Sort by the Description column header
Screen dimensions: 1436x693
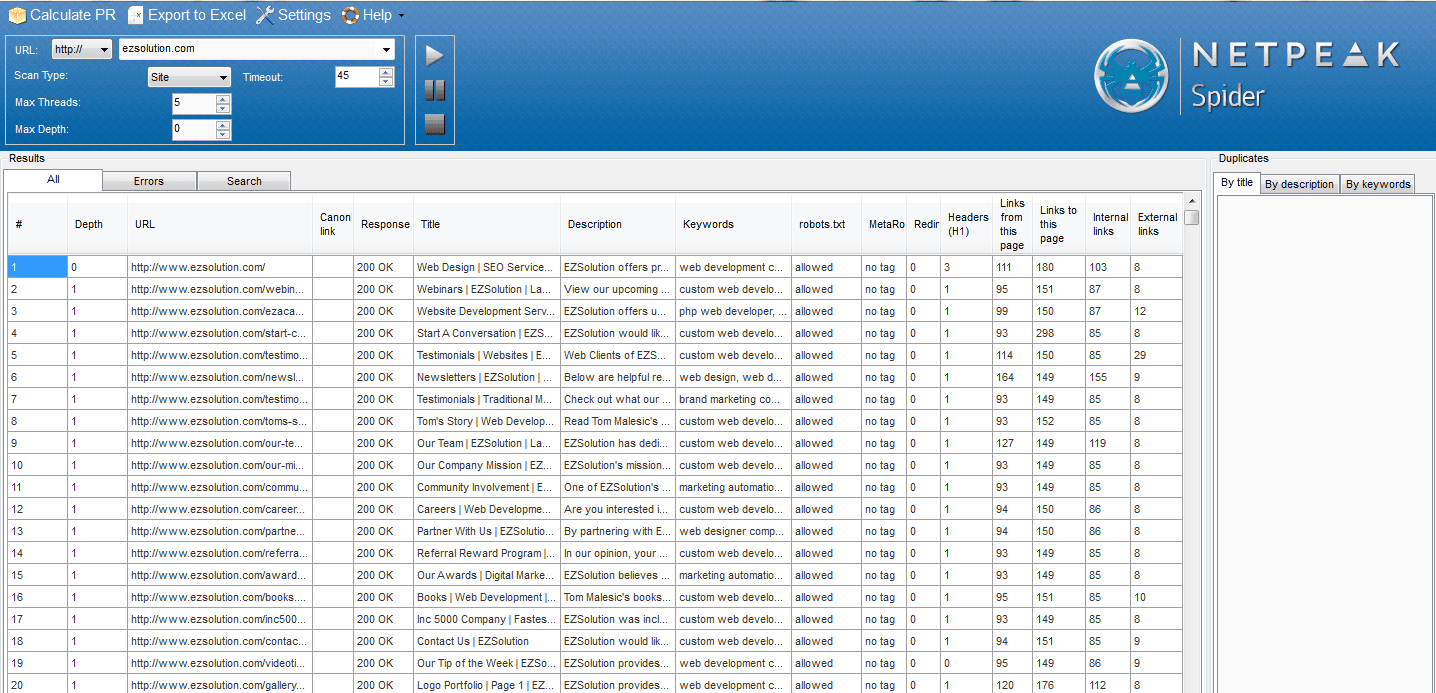click(618, 224)
